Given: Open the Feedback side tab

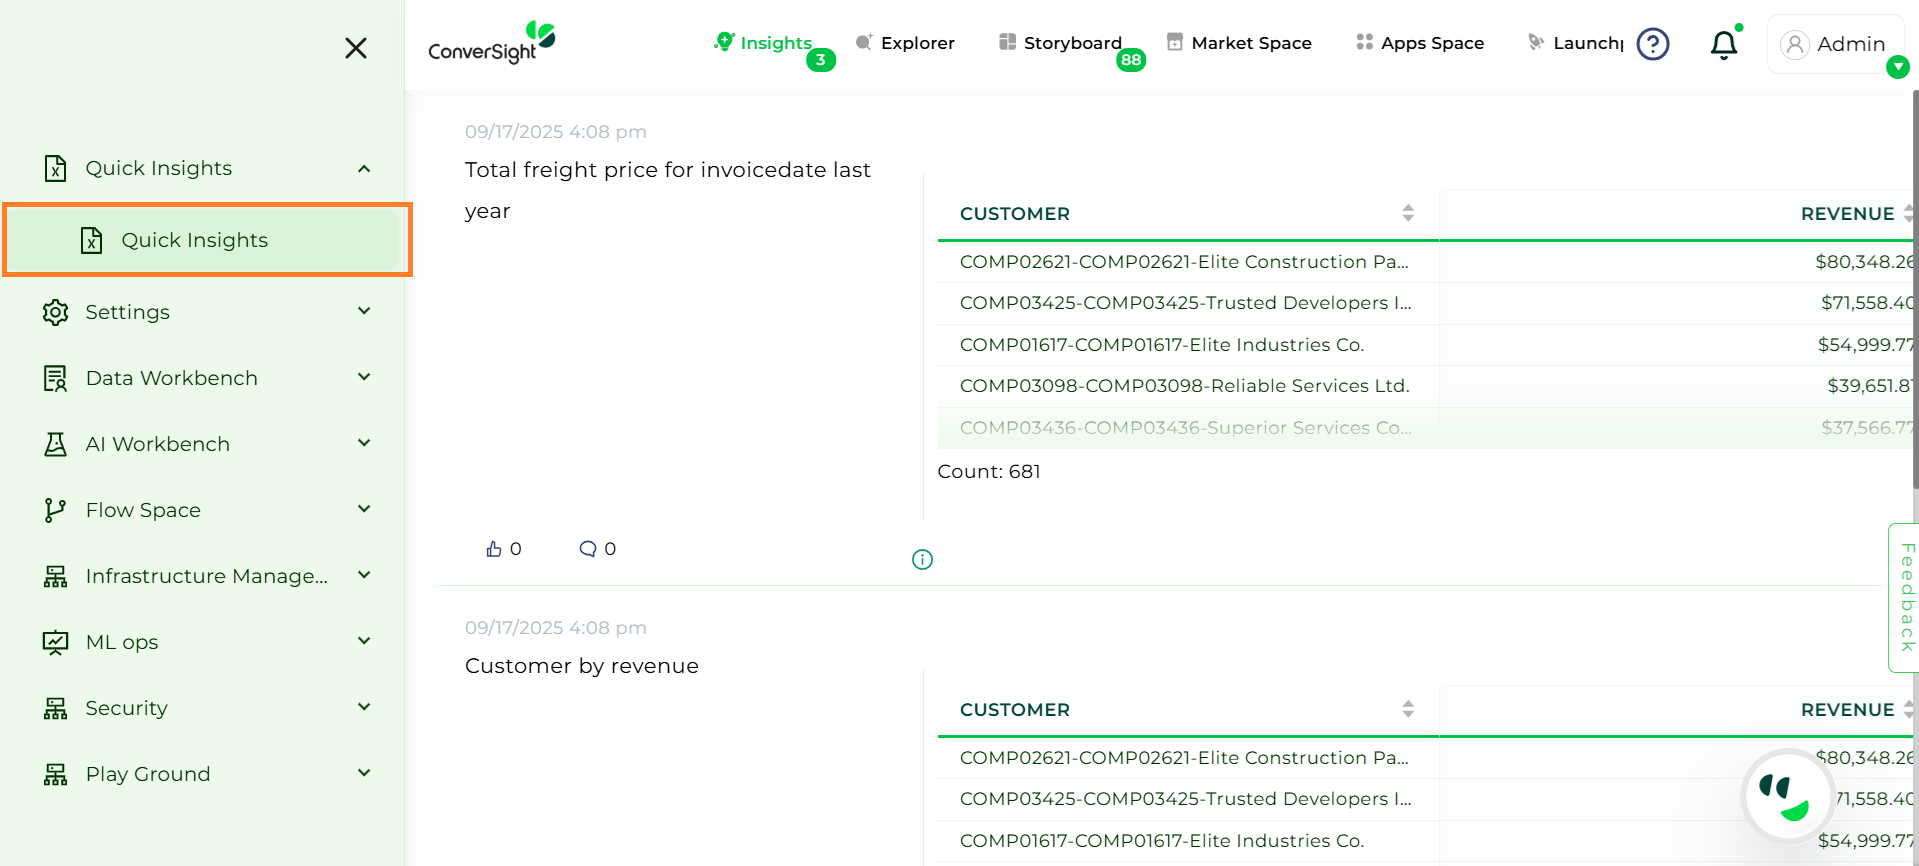Looking at the screenshot, I should click(1906, 597).
